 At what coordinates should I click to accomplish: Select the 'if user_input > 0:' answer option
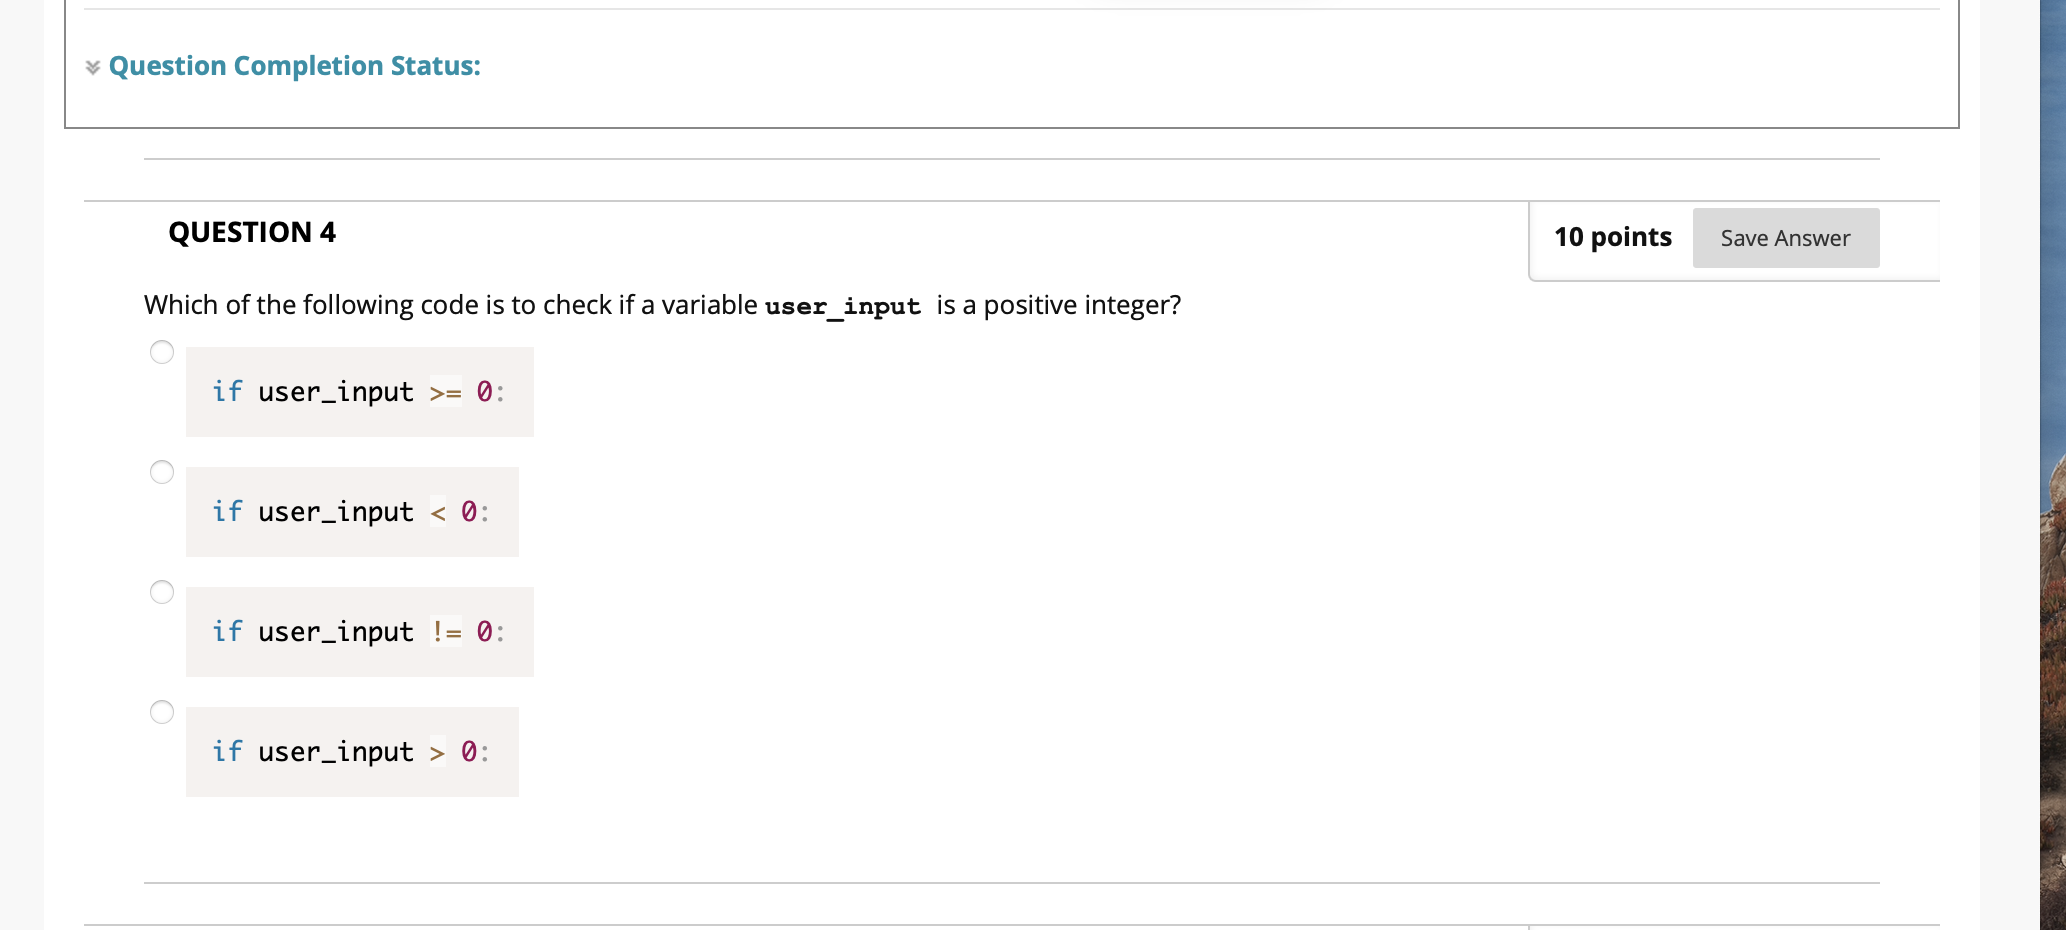click(161, 712)
